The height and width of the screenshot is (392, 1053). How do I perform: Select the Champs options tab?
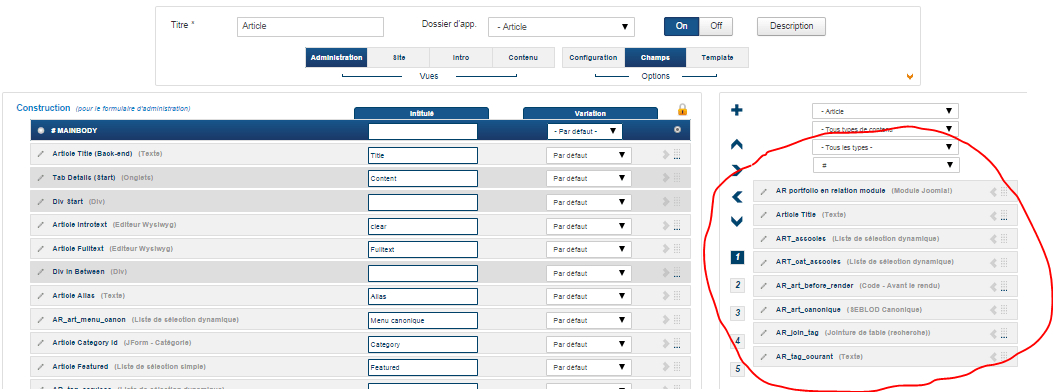[655, 58]
